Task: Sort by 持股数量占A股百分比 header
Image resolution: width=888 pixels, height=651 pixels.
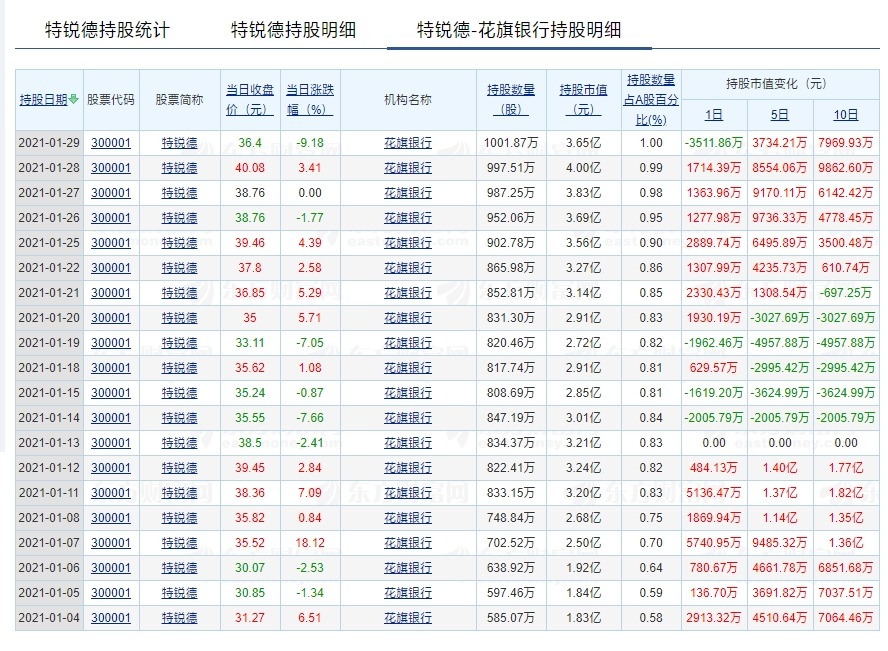Action: pyautogui.click(x=651, y=100)
